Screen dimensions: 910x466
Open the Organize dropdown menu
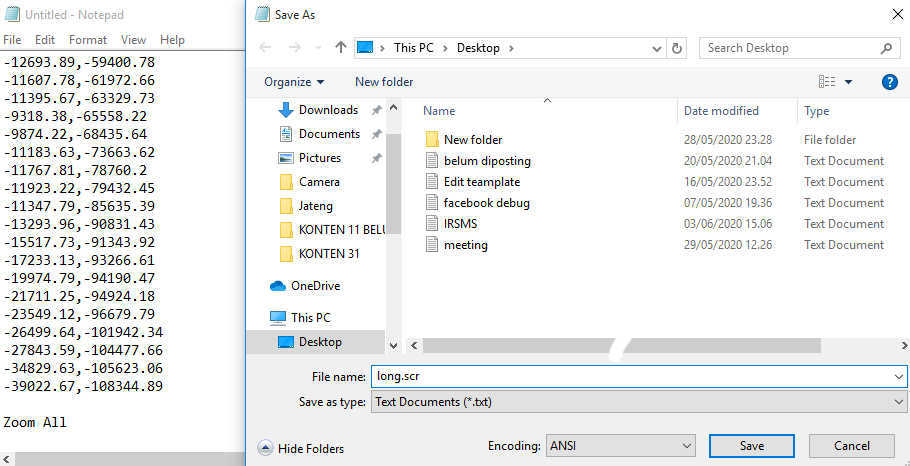tap(294, 82)
